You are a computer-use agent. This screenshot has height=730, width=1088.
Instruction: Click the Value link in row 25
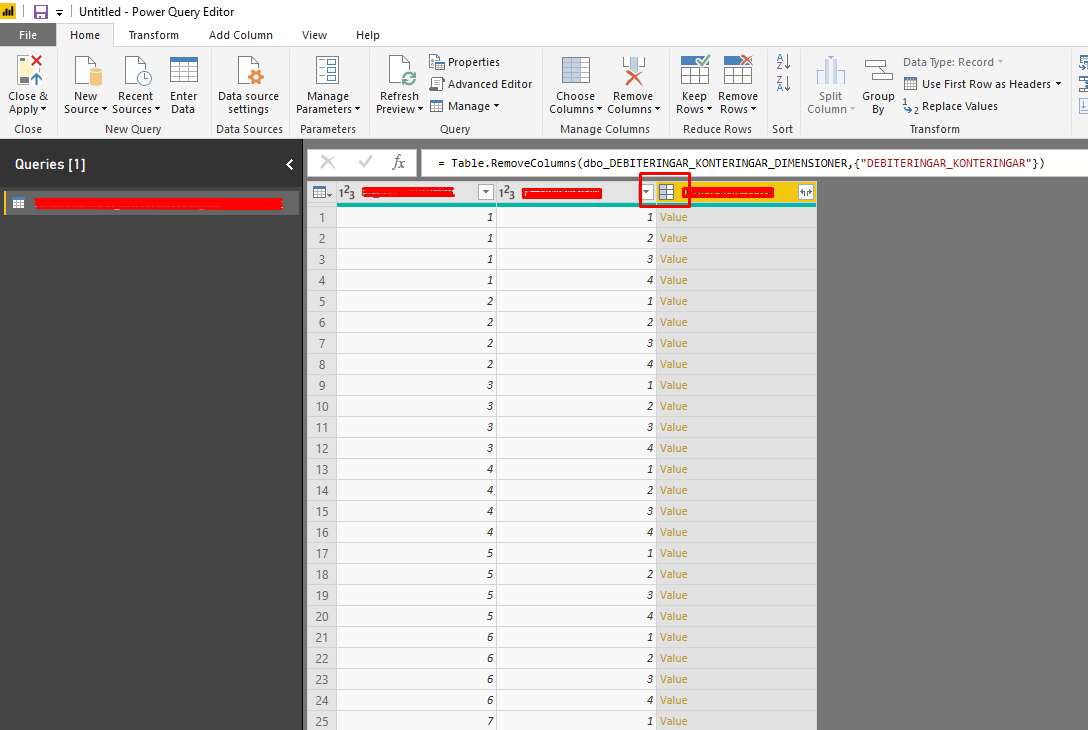[673, 721]
